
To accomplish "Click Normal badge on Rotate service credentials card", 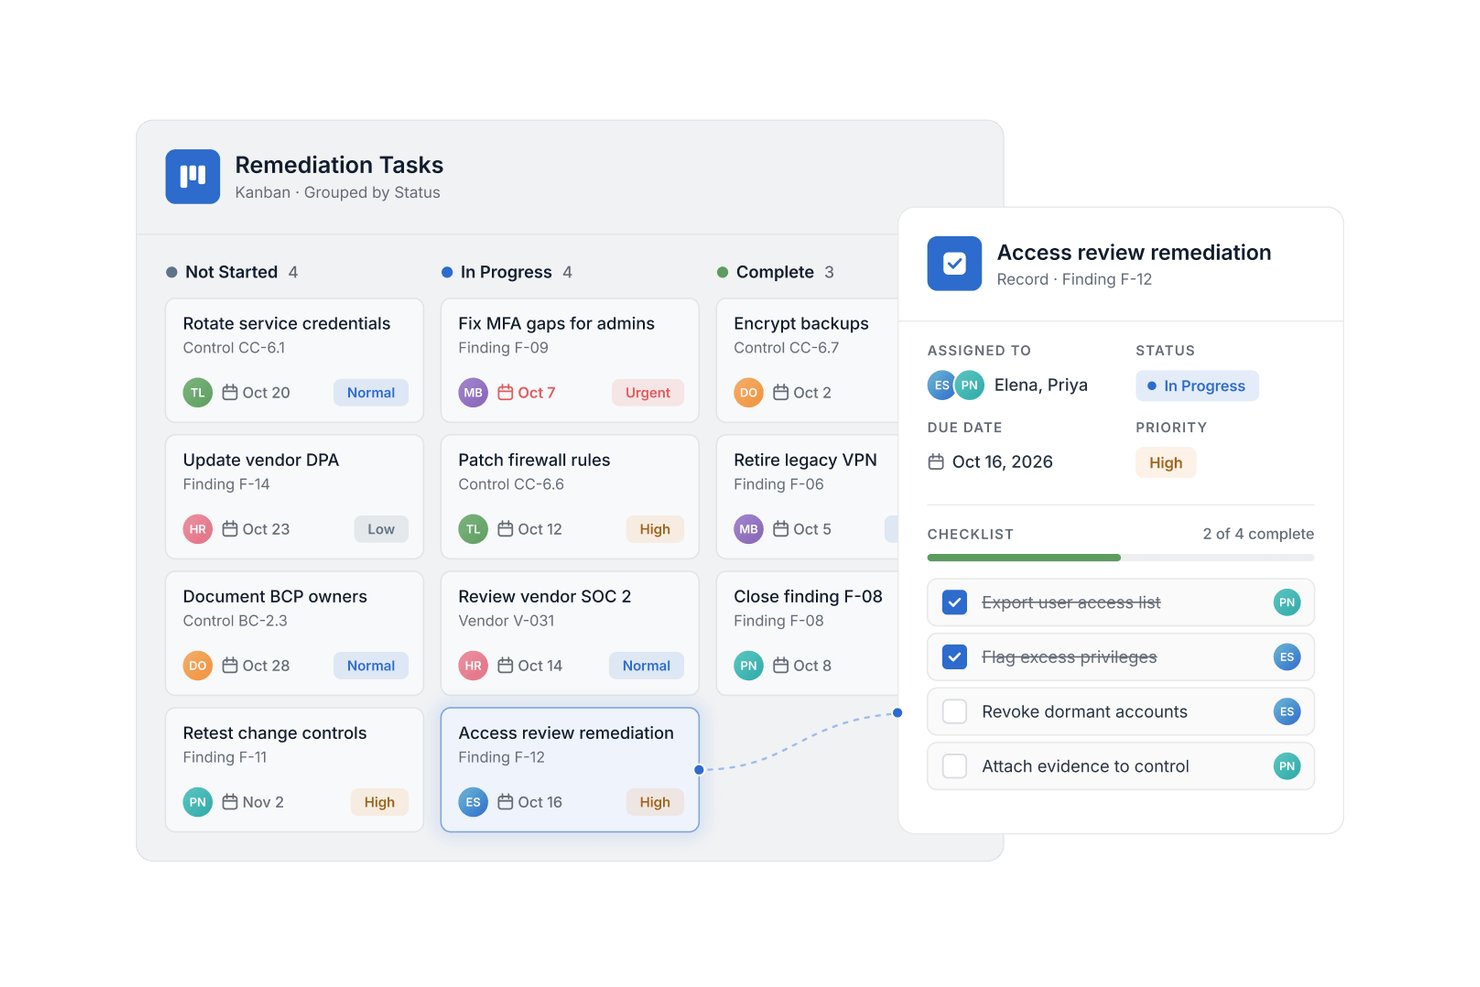I will coord(371,393).
